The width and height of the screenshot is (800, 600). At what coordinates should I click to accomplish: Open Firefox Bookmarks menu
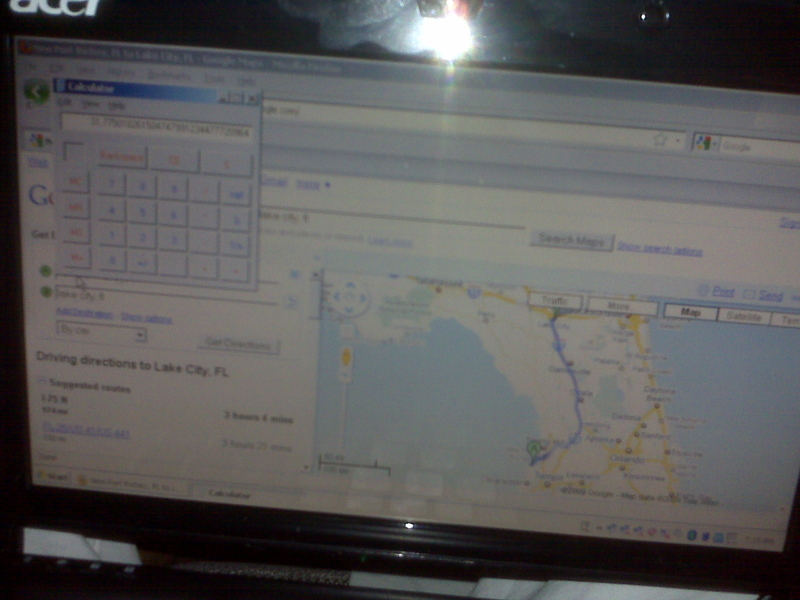coord(168,76)
